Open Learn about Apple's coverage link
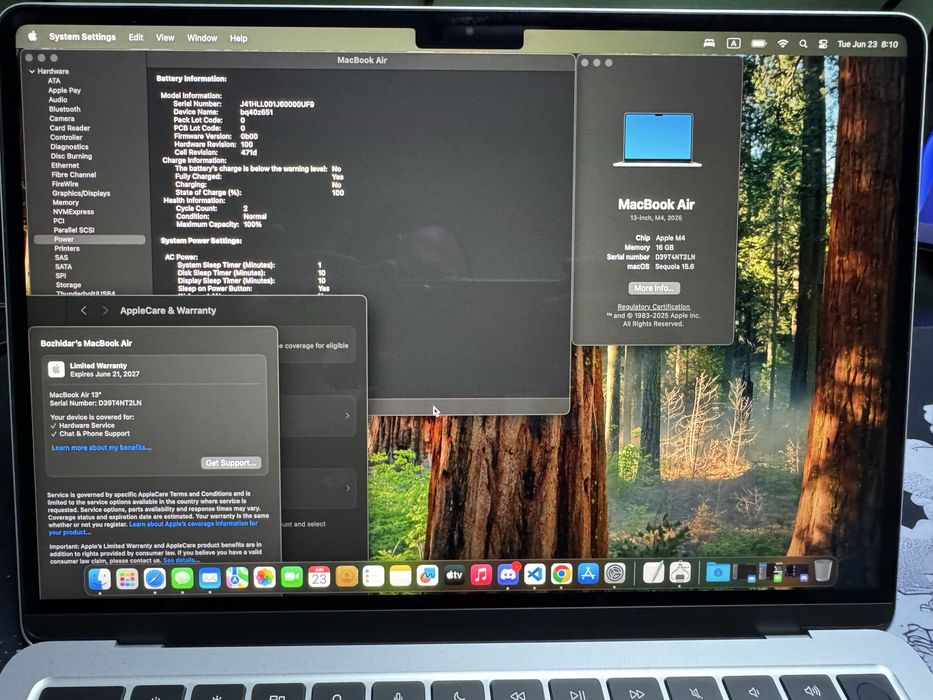Image resolution: width=933 pixels, height=700 pixels. pos(193,524)
